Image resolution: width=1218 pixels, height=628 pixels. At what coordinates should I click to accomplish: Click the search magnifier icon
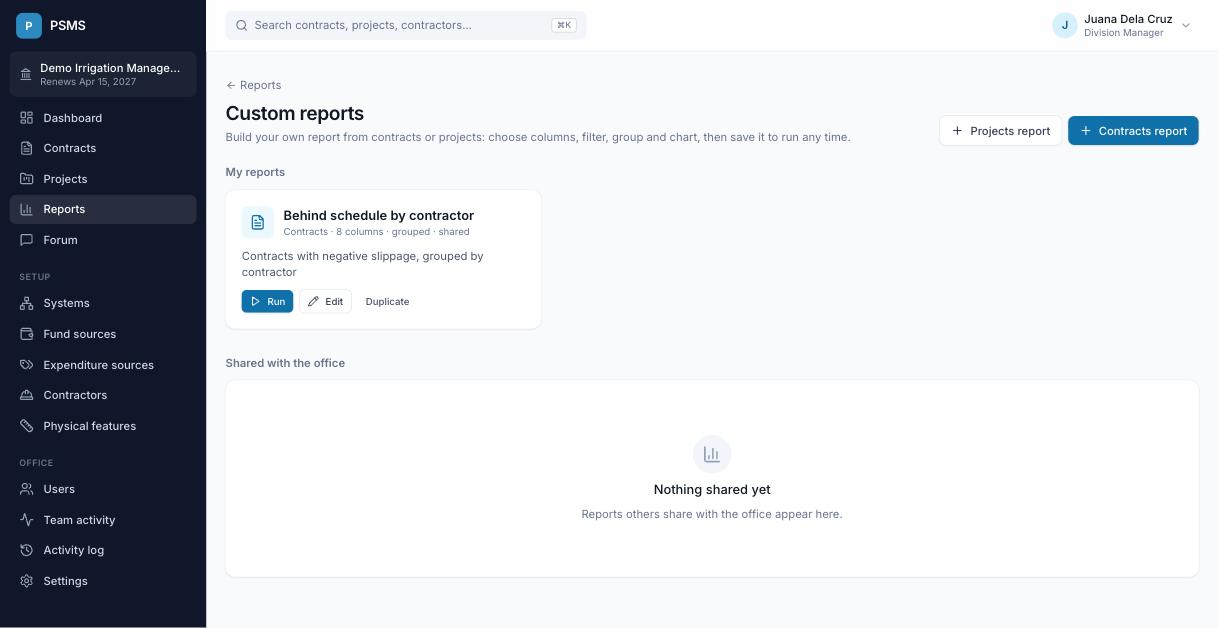241,25
